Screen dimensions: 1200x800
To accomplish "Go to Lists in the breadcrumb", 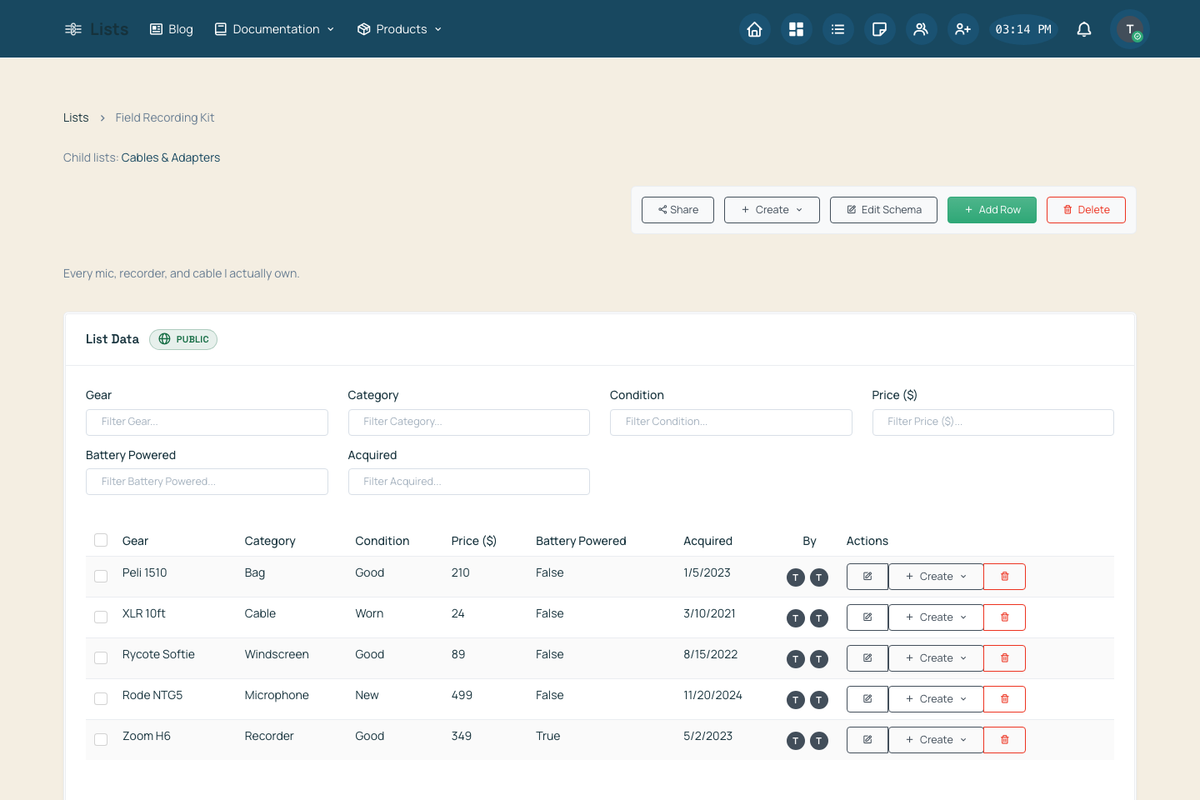I will point(76,118).
